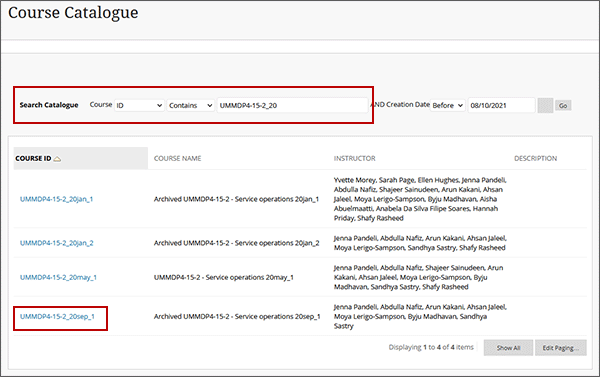The image size is (600, 377).
Task: Select course name ending Service operations 20sep_1
Action: pyautogui.click(x=237, y=317)
